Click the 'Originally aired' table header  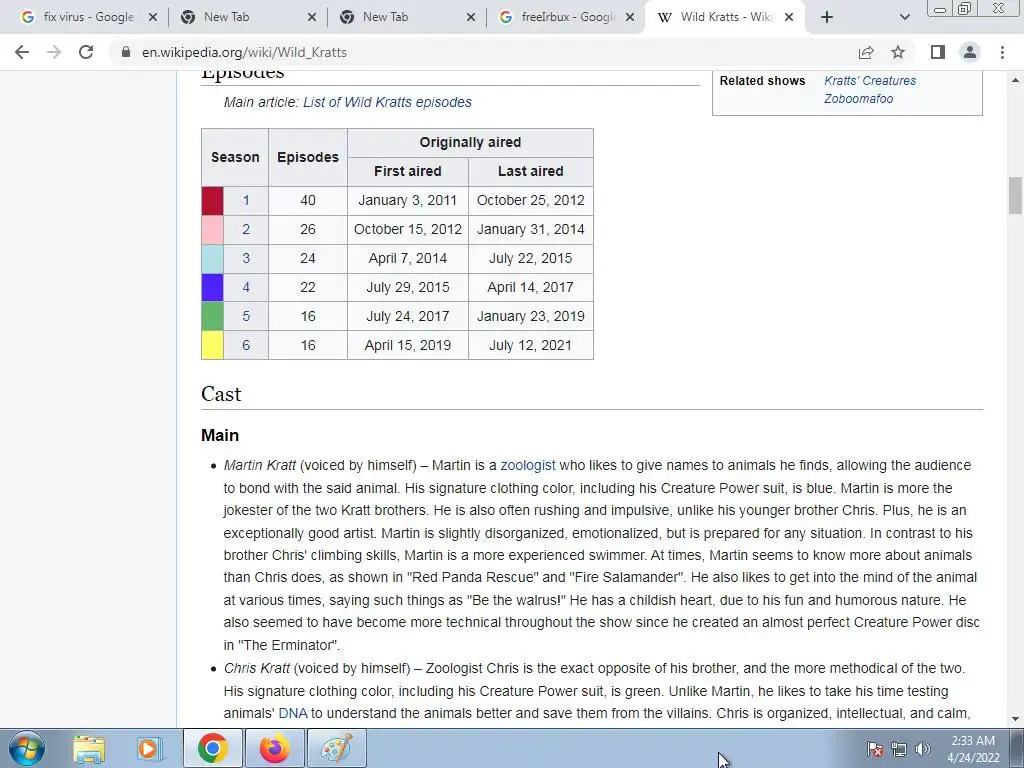470,142
